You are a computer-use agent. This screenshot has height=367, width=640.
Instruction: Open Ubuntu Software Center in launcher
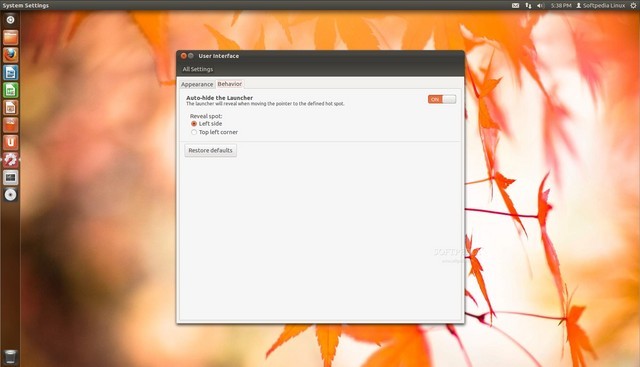(x=10, y=125)
